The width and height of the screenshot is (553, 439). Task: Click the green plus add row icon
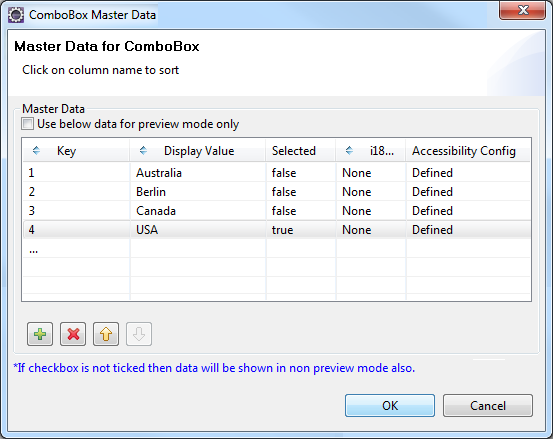pos(40,334)
